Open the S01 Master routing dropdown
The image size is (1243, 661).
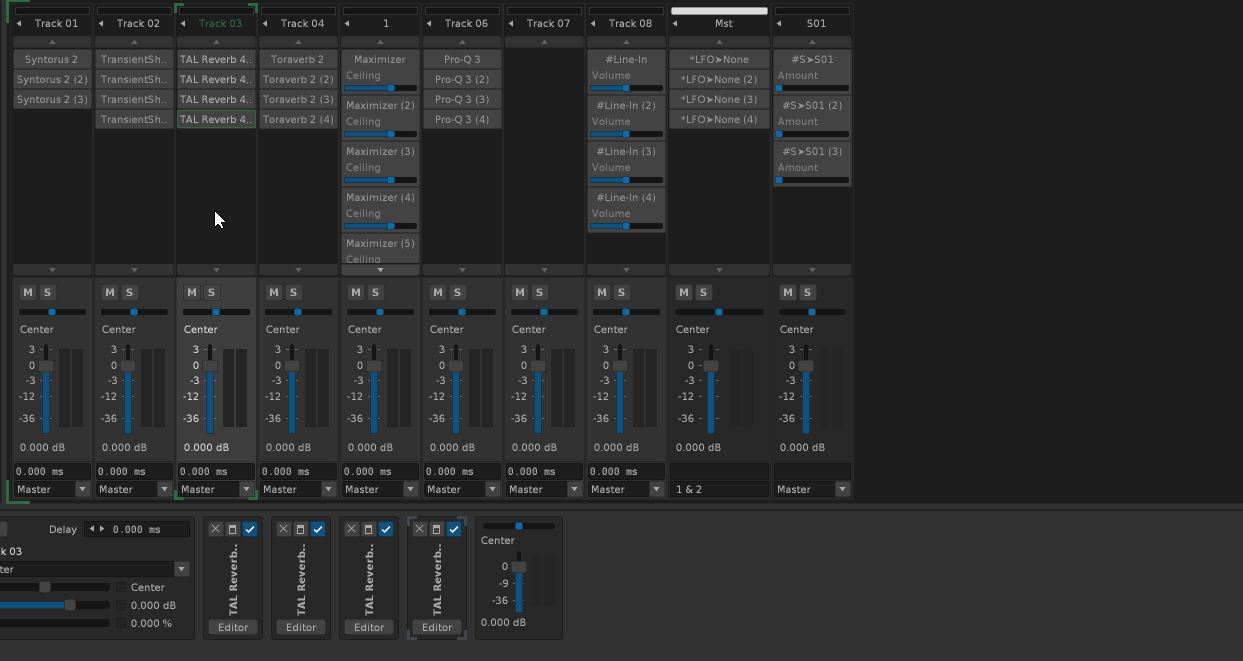[x=842, y=489]
